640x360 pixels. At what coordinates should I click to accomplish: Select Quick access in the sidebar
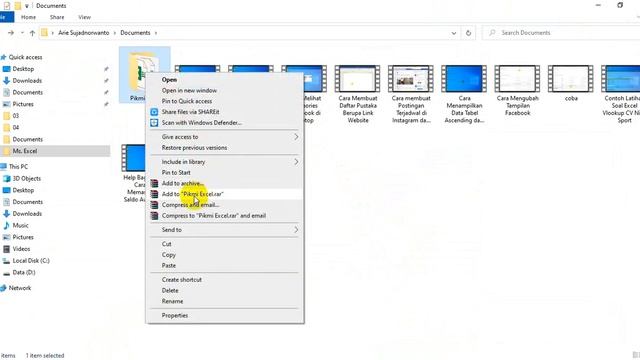tap(25, 57)
